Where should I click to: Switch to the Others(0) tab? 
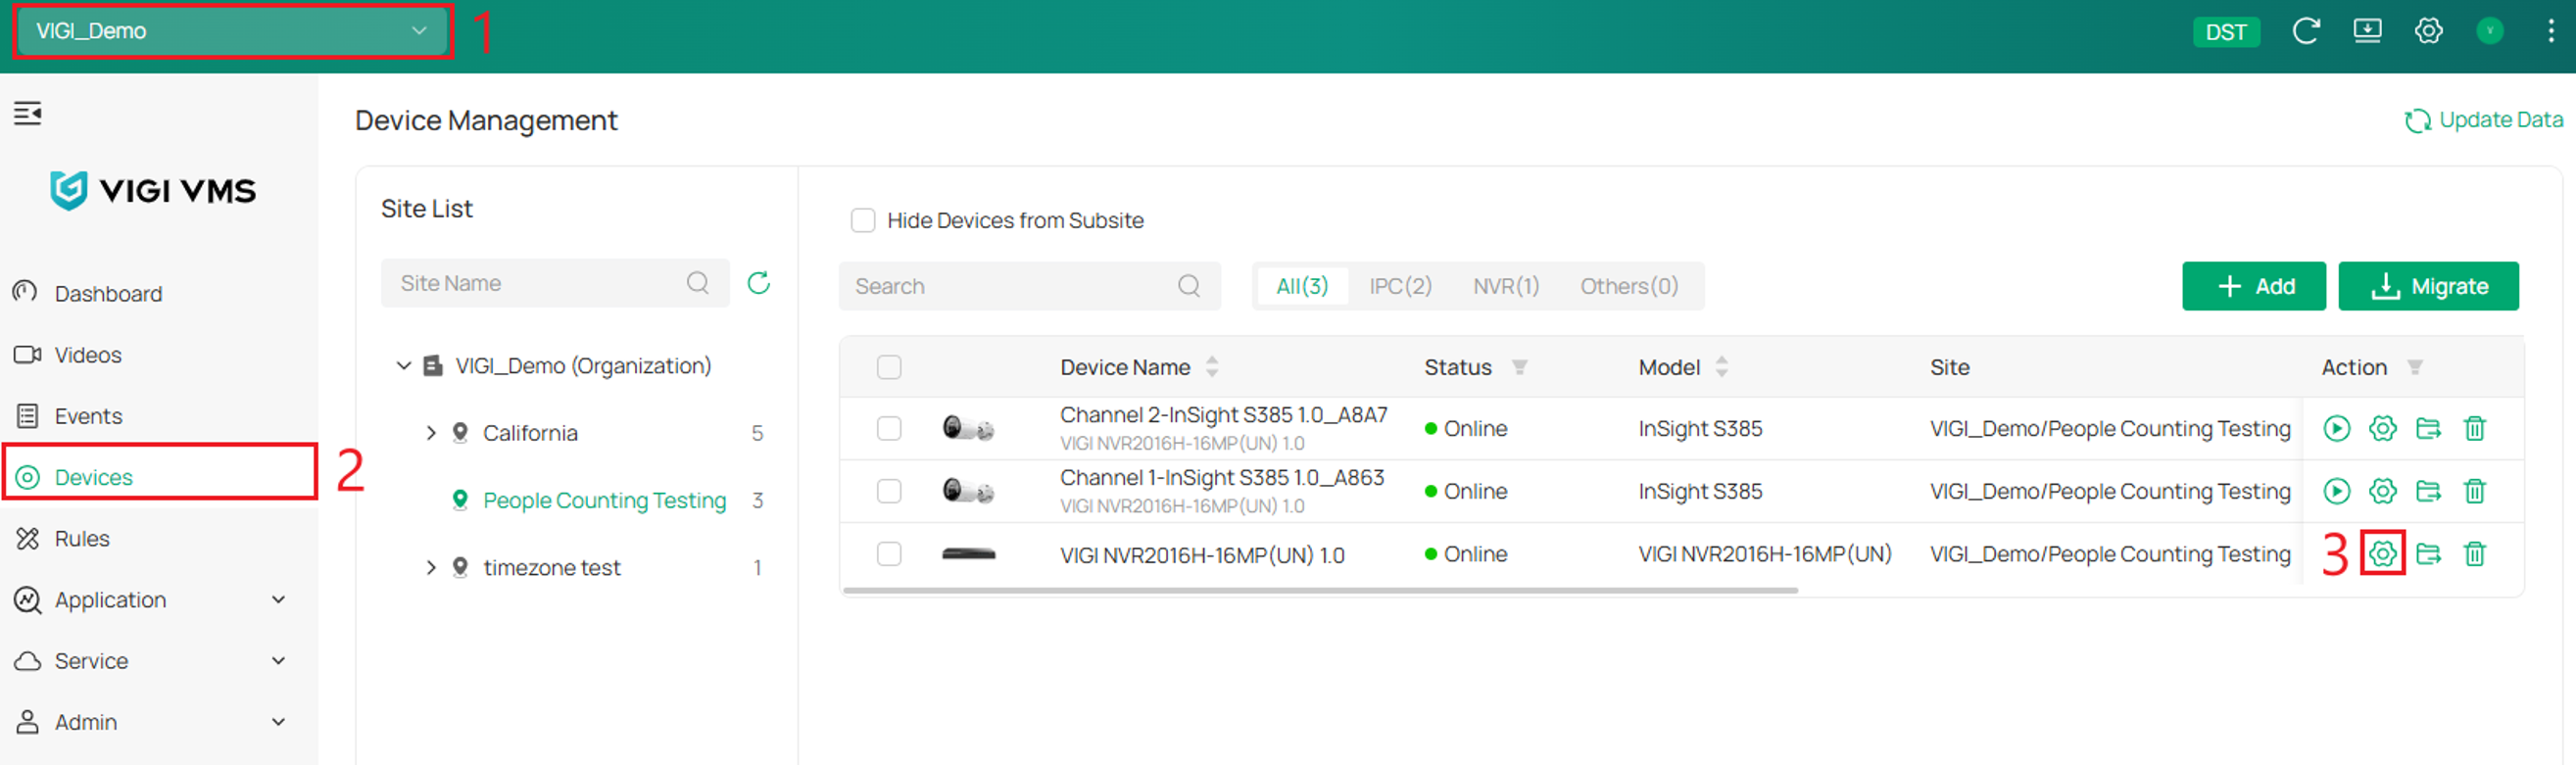click(x=1629, y=286)
